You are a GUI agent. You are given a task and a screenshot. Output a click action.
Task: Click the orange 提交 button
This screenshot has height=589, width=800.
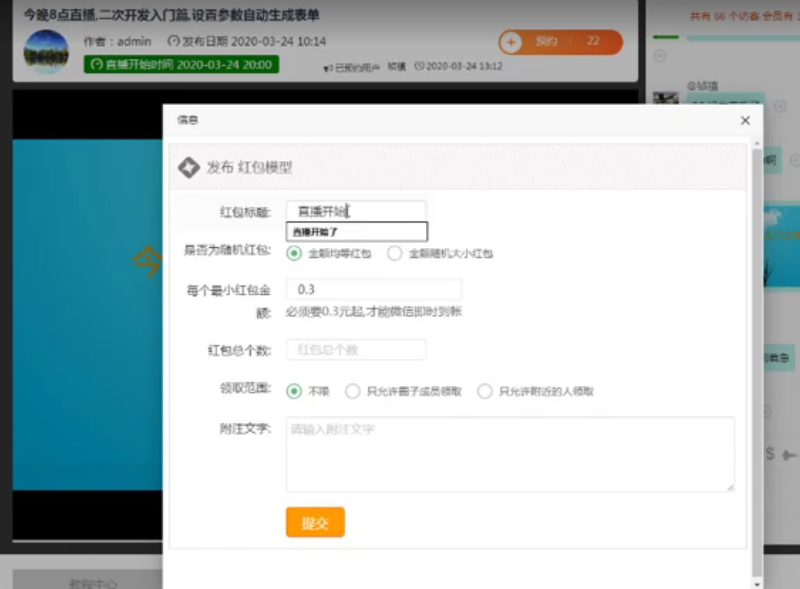315,522
